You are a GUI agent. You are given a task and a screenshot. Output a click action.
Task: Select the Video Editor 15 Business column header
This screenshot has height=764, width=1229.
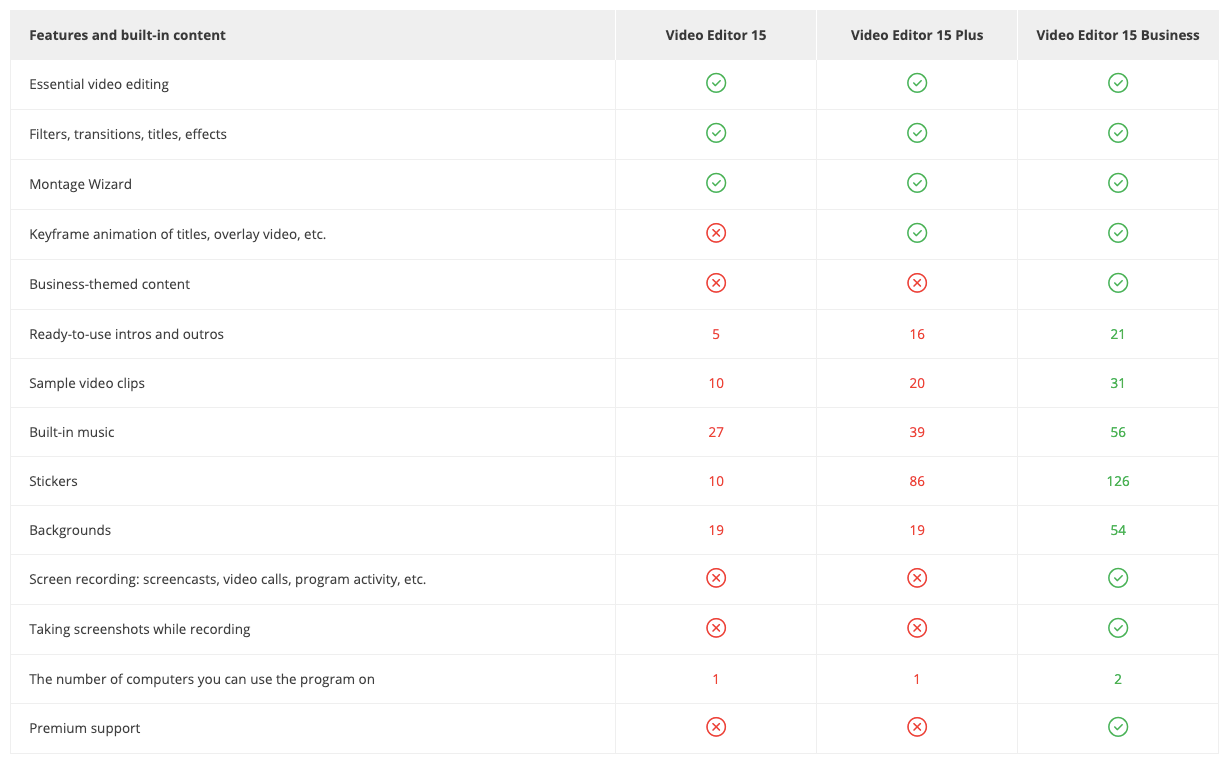[x=1117, y=35]
